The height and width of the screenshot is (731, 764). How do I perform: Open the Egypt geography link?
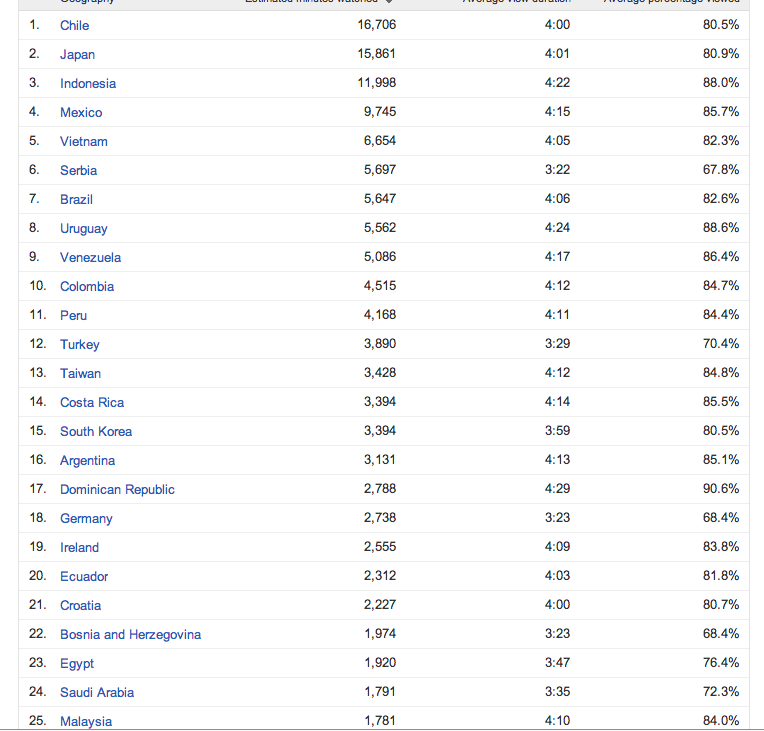(77, 663)
